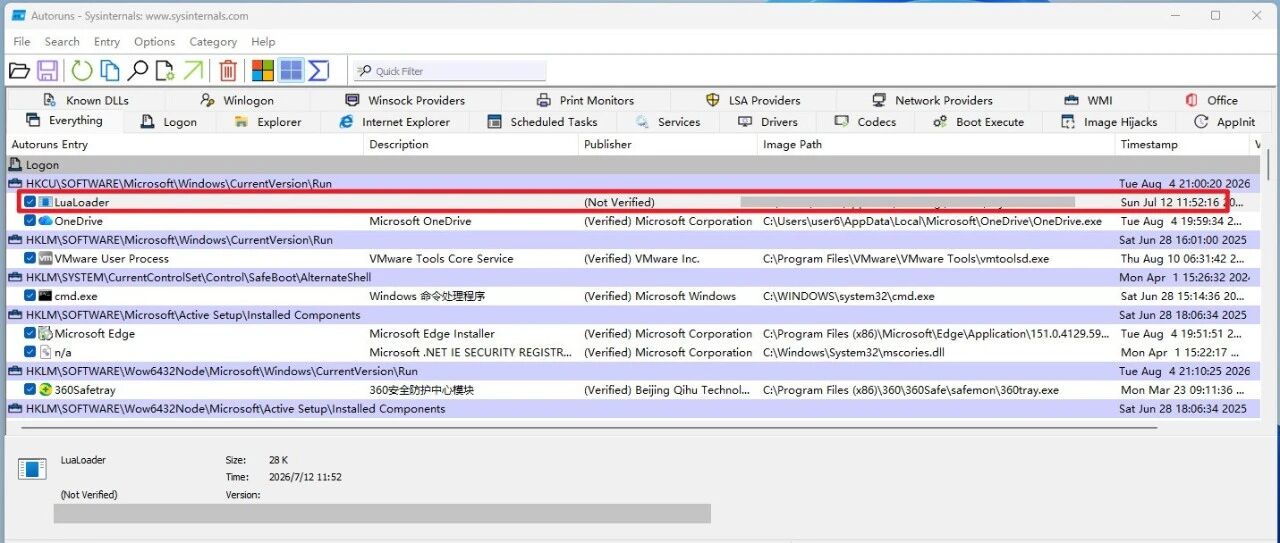Click the n/a entry file icon
The image size is (1280, 543).
coord(45,352)
